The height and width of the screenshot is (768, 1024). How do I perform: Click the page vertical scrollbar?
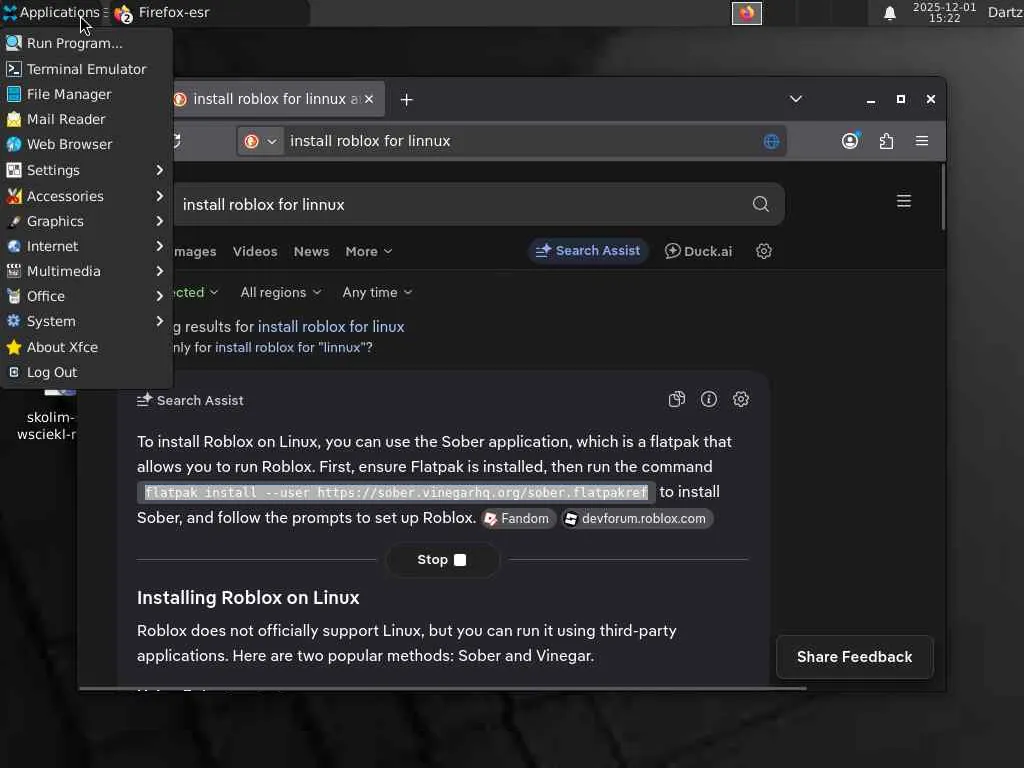[x=943, y=197]
